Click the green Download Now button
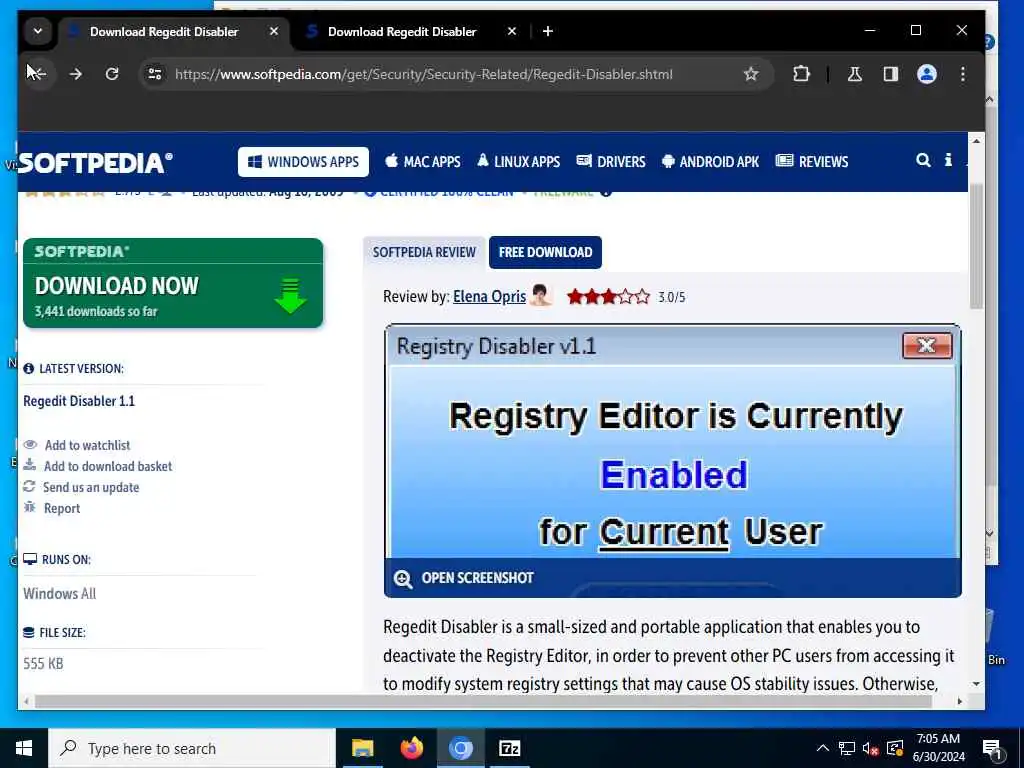The width and height of the screenshot is (1024, 768). click(173, 283)
